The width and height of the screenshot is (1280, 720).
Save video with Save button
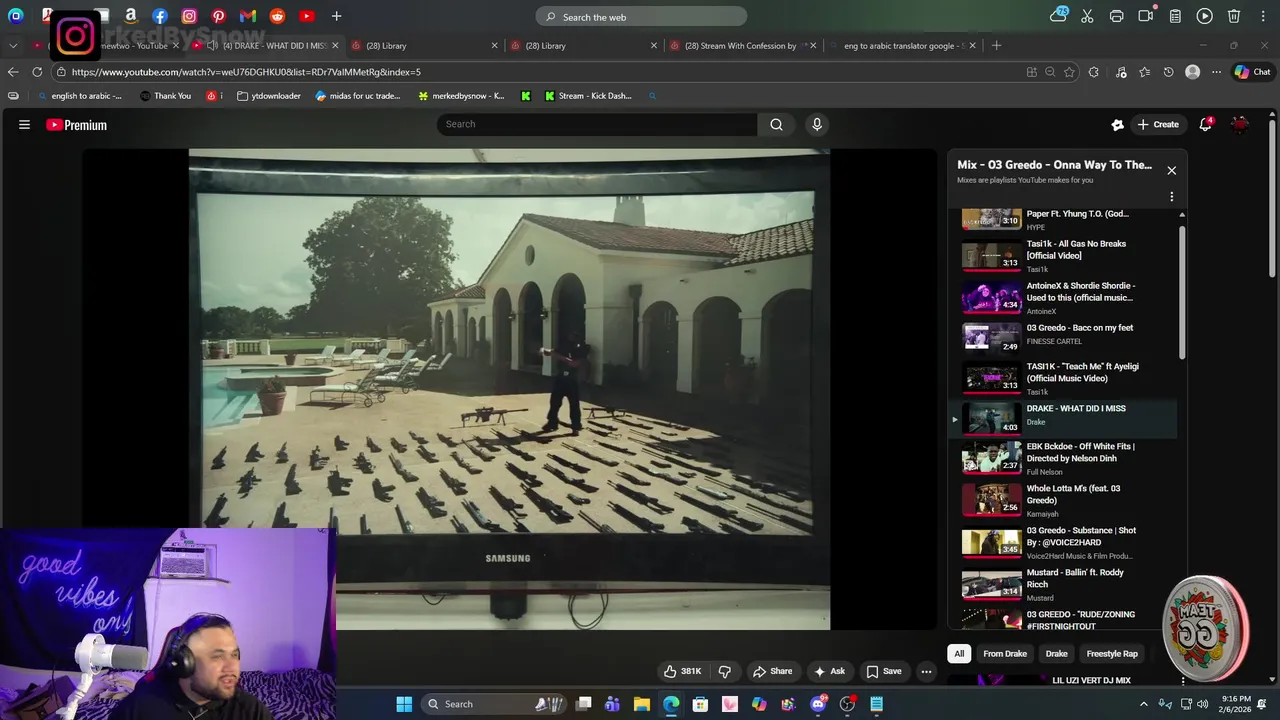(884, 671)
